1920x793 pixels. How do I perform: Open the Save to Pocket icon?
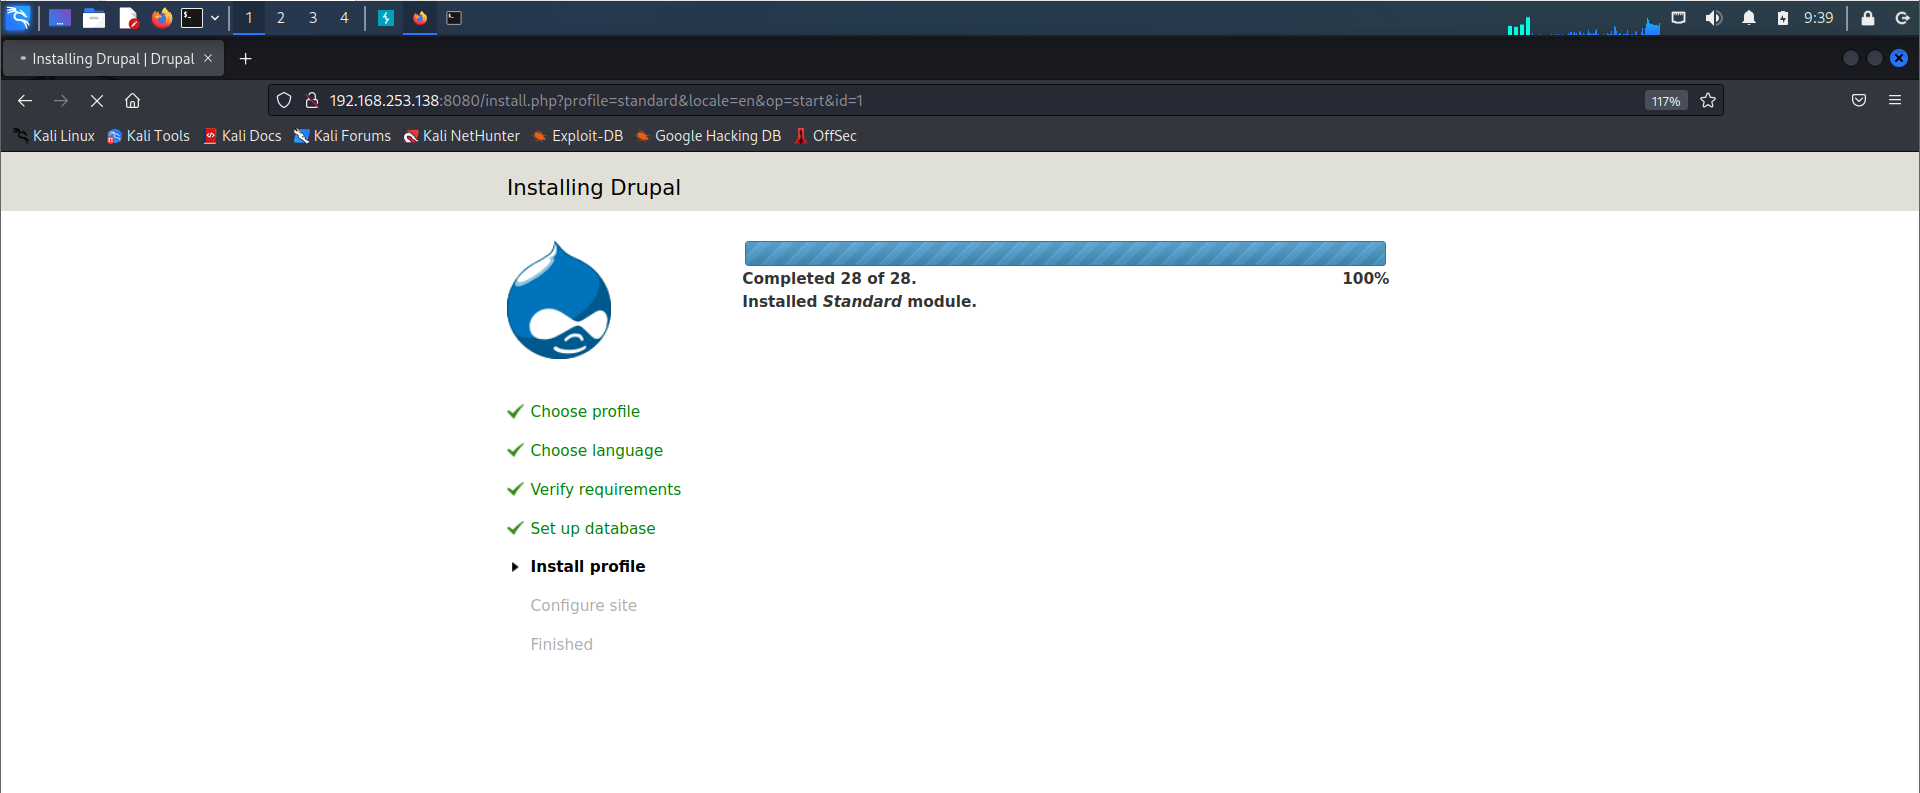click(1859, 100)
